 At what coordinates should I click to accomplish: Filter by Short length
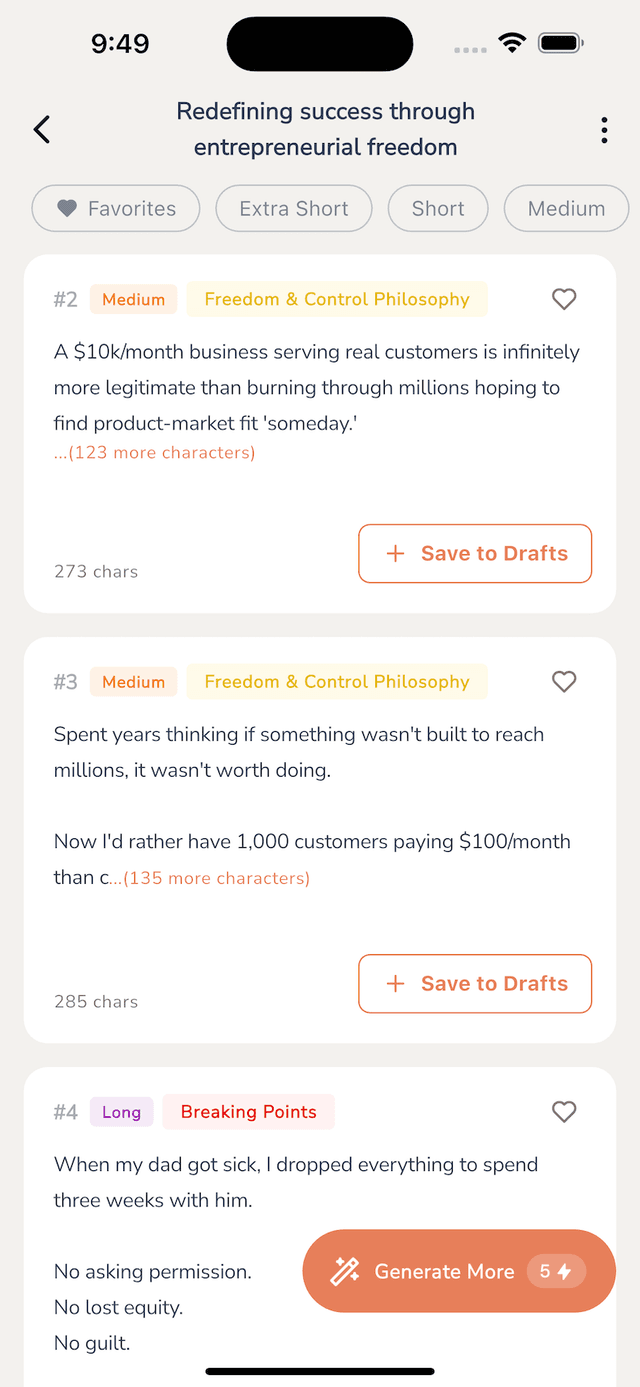438,209
